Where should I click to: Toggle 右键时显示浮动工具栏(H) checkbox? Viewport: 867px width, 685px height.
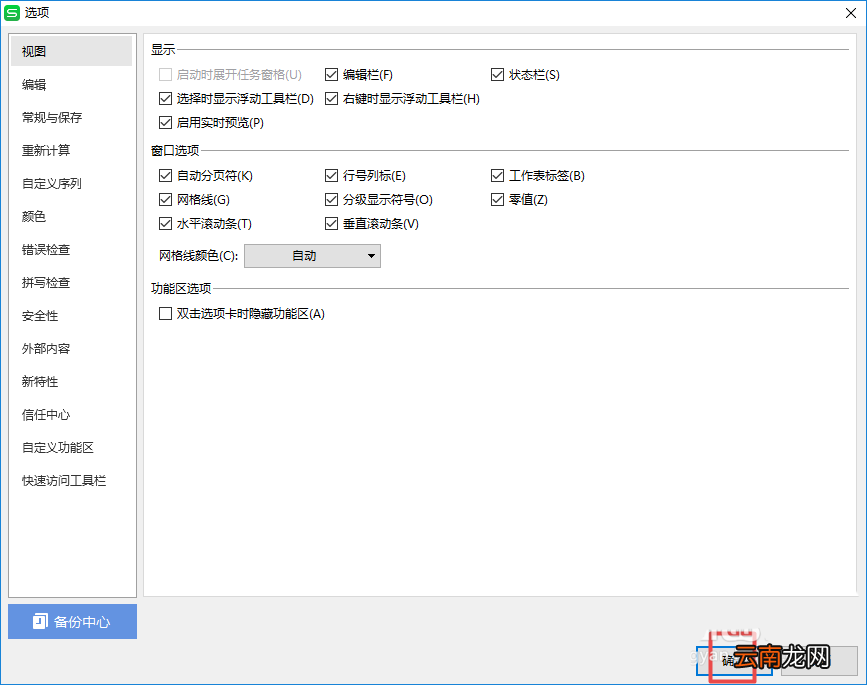(331, 98)
